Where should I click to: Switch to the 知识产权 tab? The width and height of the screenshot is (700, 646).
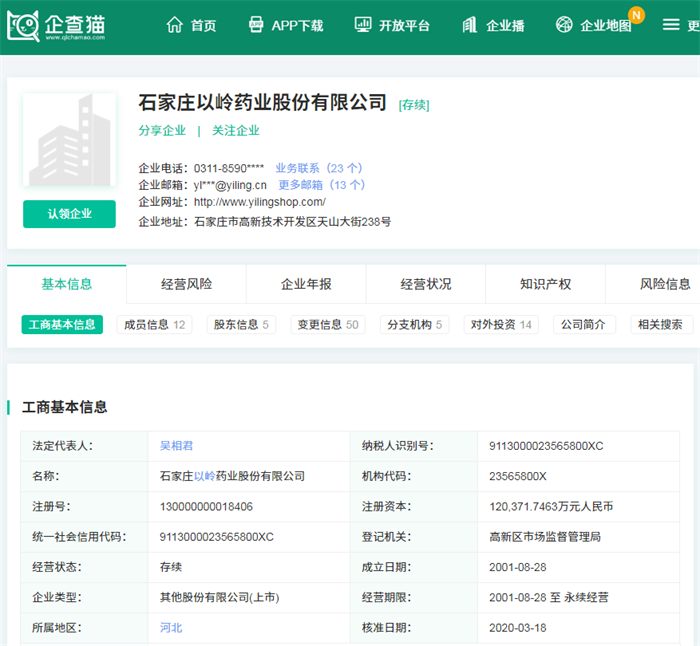point(546,284)
